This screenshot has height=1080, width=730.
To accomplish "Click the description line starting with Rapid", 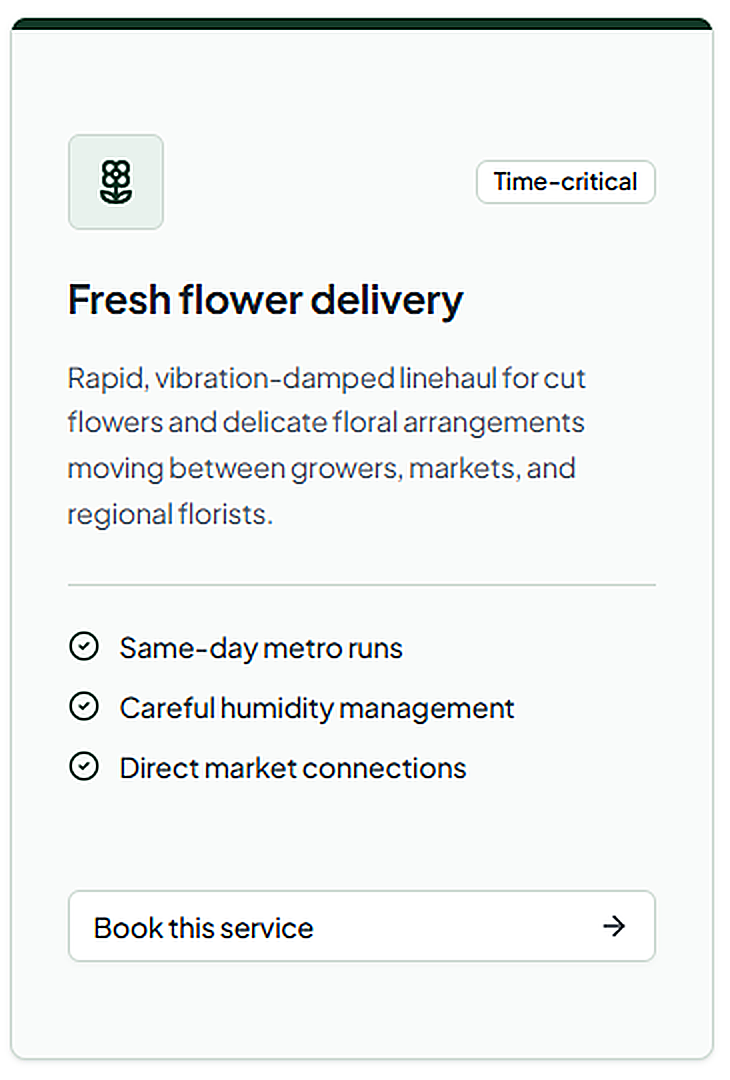I will click(x=326, y=378).
